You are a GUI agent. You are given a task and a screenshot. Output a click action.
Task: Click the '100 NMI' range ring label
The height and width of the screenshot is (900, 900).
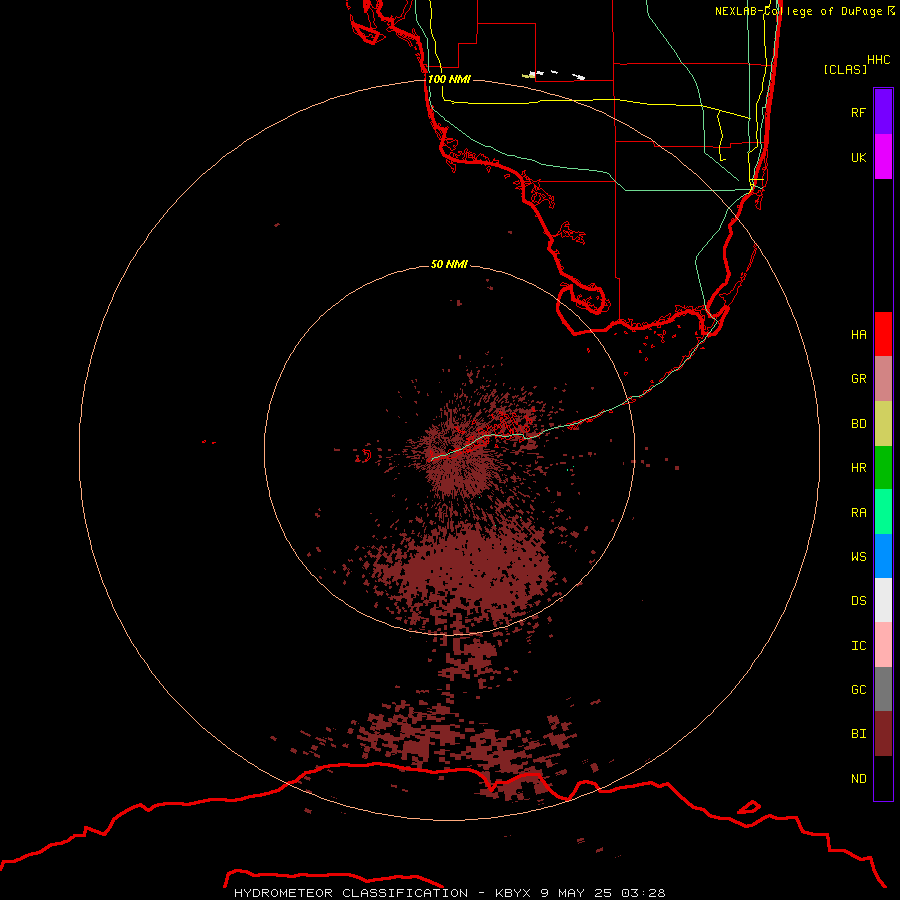point(449,79)
